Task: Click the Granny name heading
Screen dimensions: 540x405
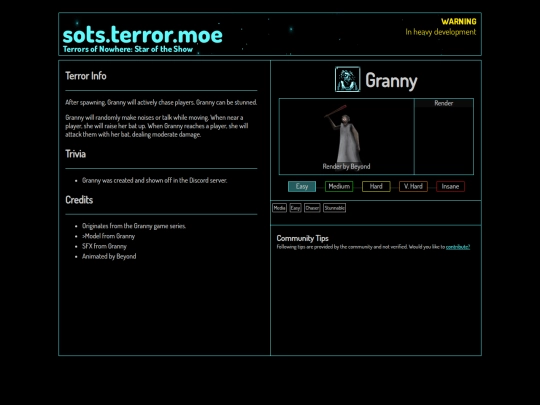Action: [x=391, y=81]
